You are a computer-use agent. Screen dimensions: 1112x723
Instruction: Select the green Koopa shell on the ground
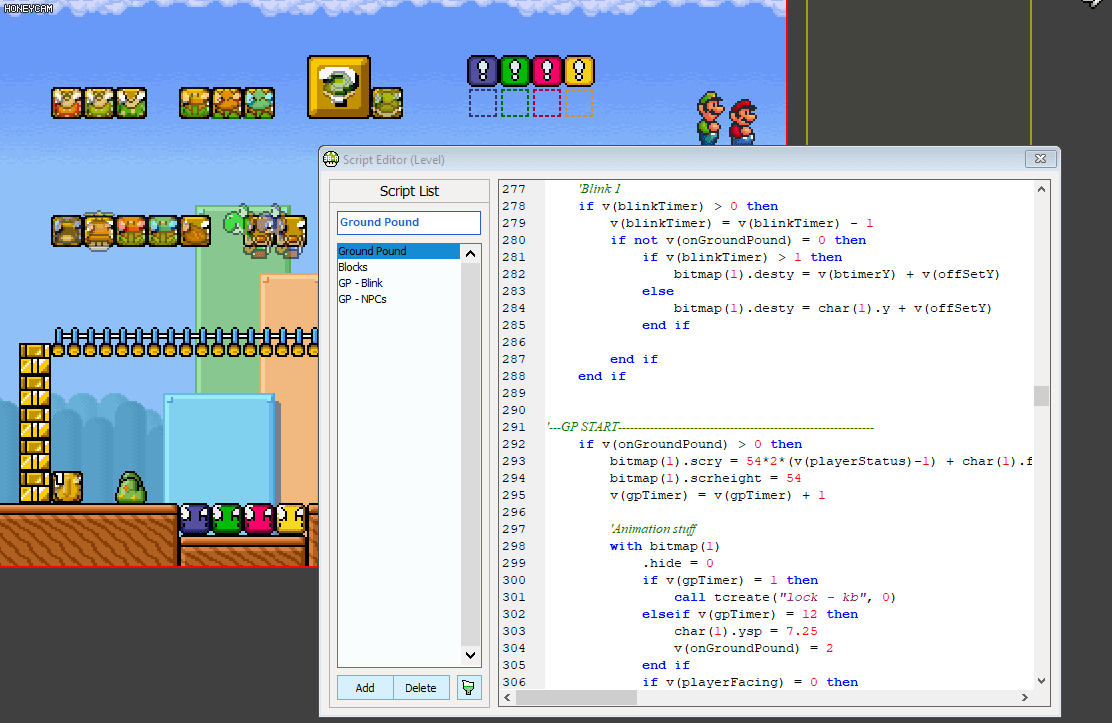[131, 487]
